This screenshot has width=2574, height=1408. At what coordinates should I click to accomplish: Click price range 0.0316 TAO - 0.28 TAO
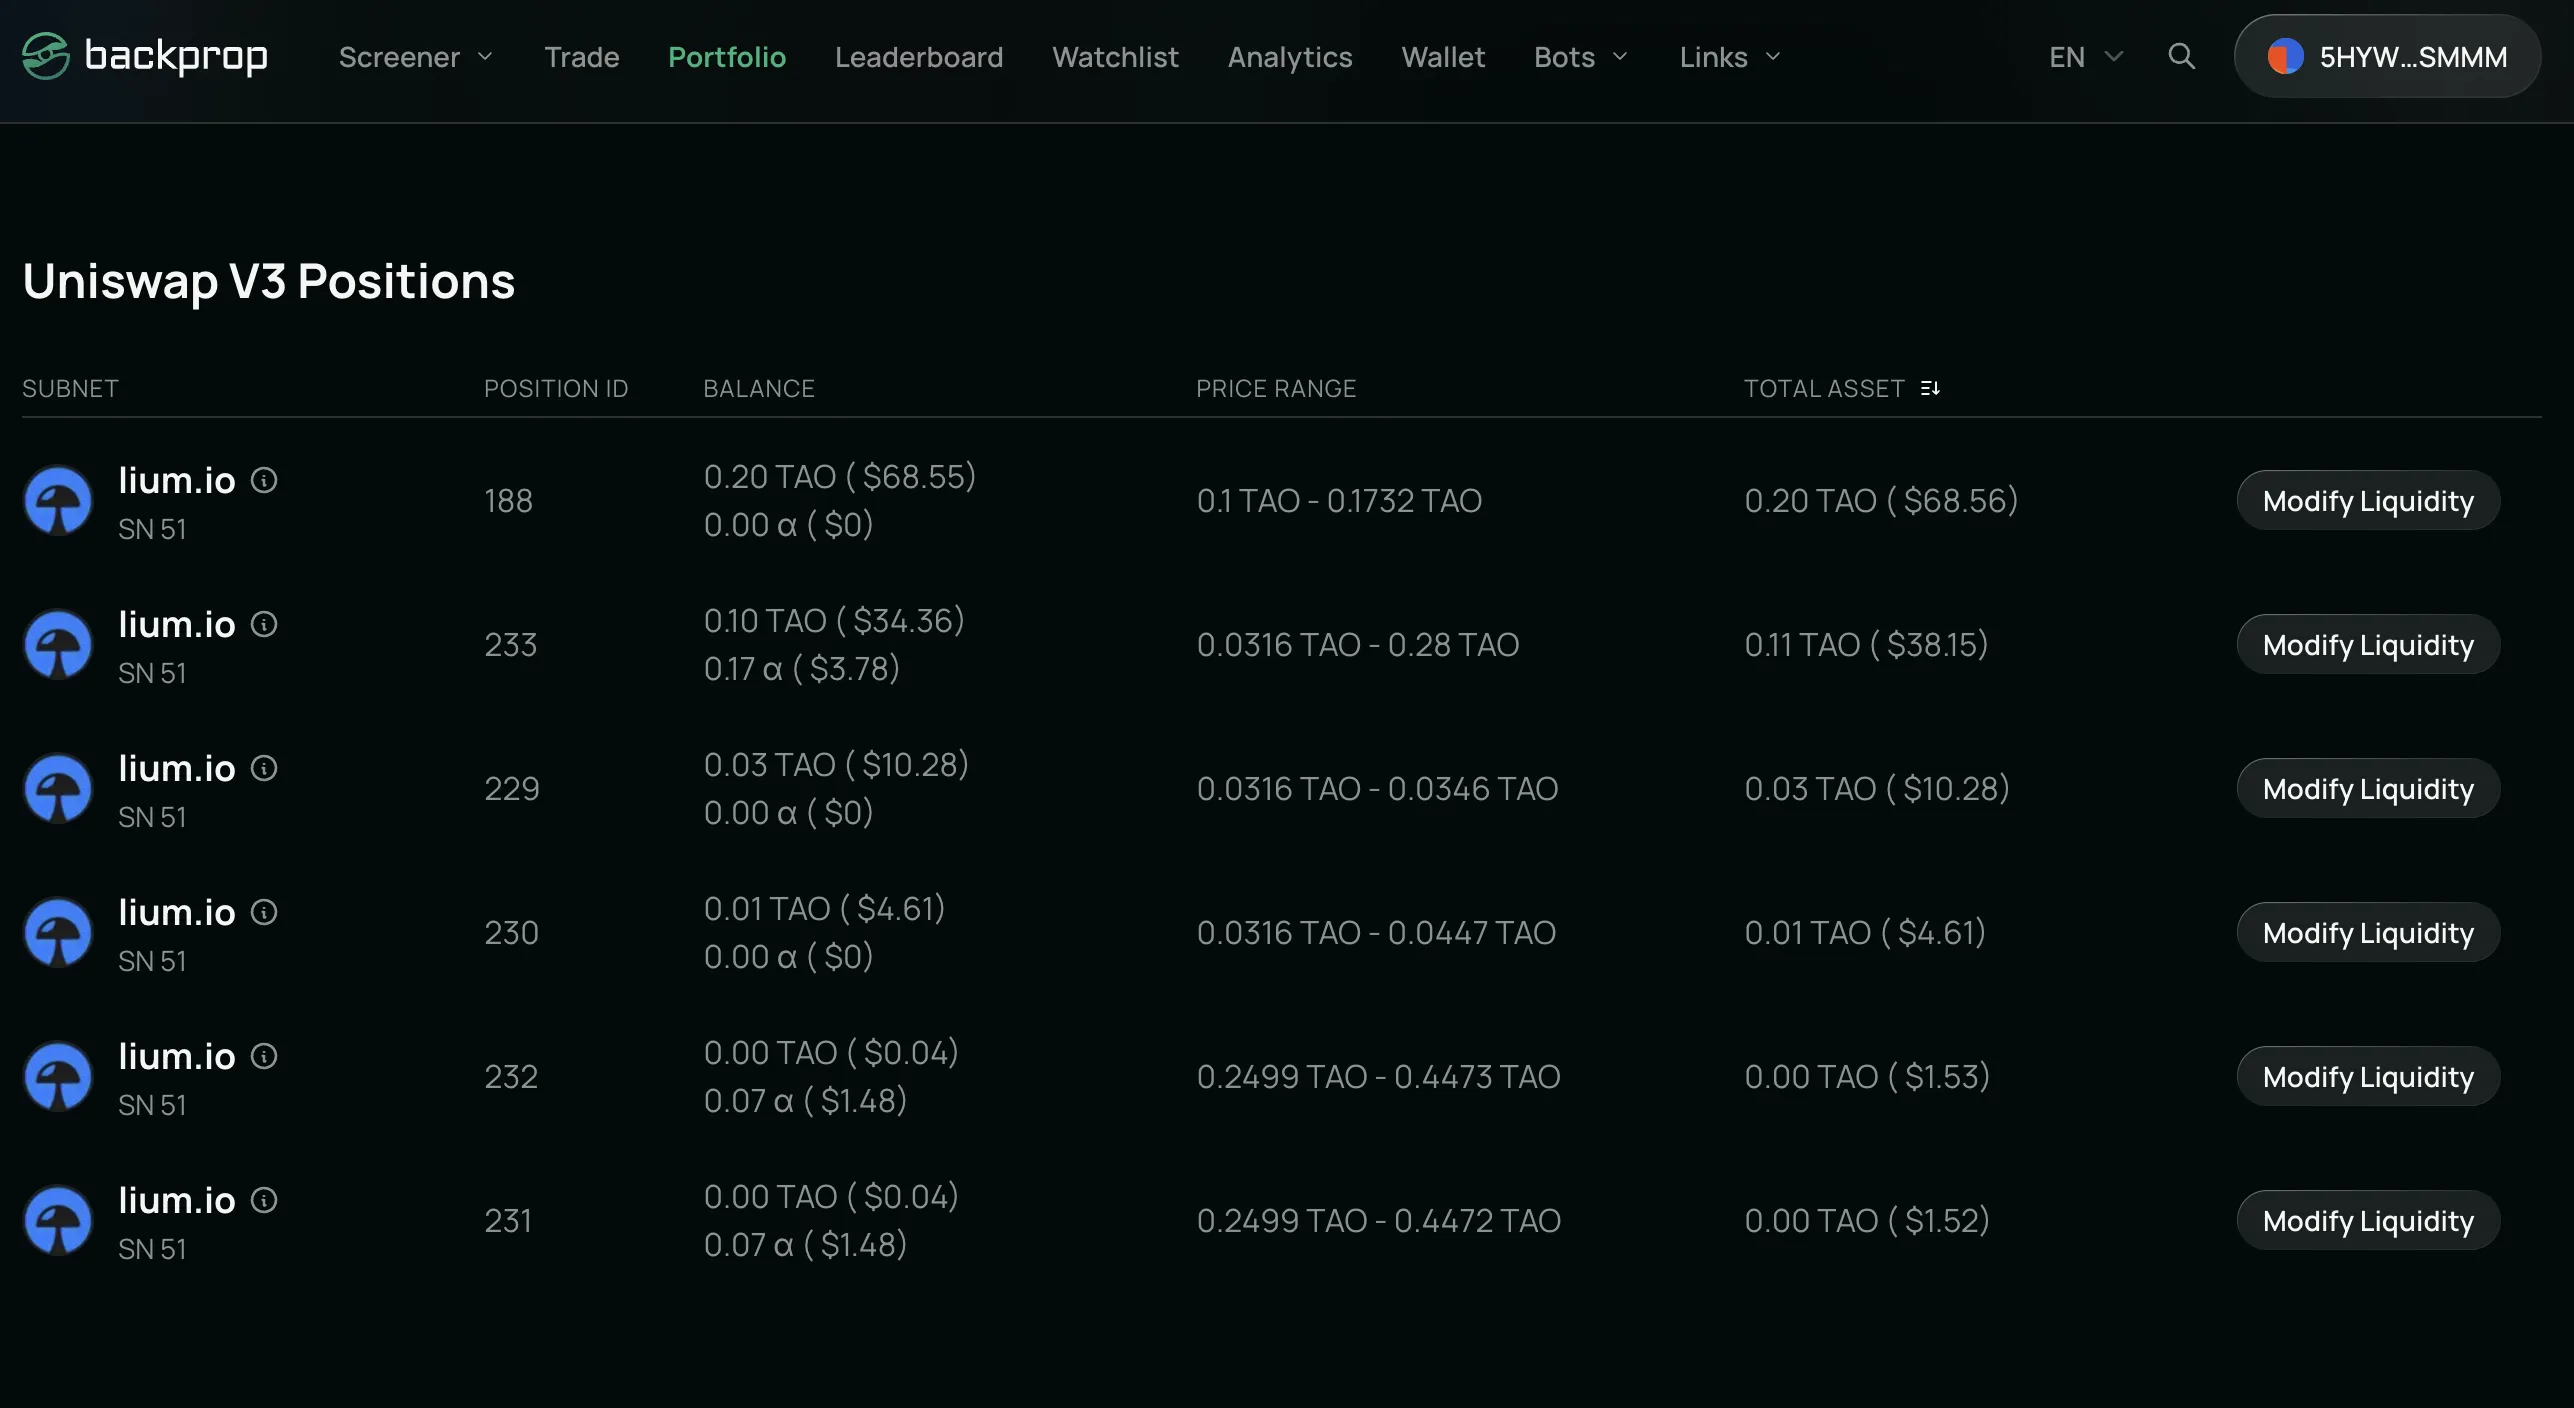1358,645
